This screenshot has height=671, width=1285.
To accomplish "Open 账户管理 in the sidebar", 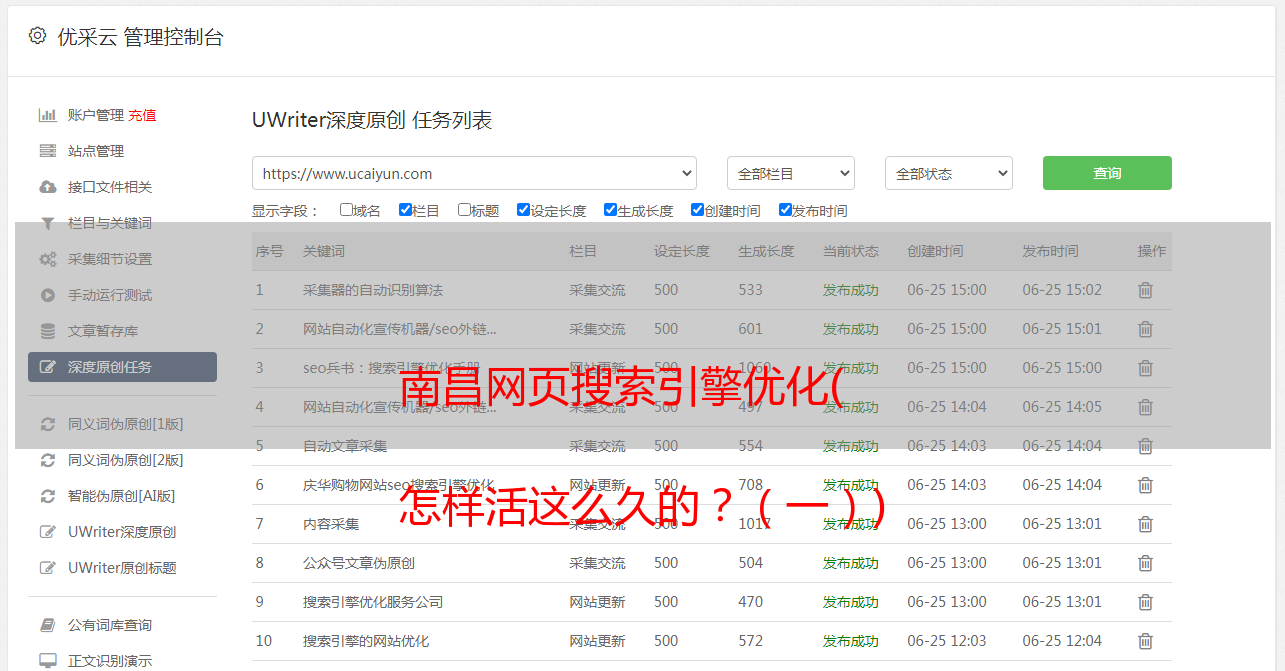I will (96, 115).
